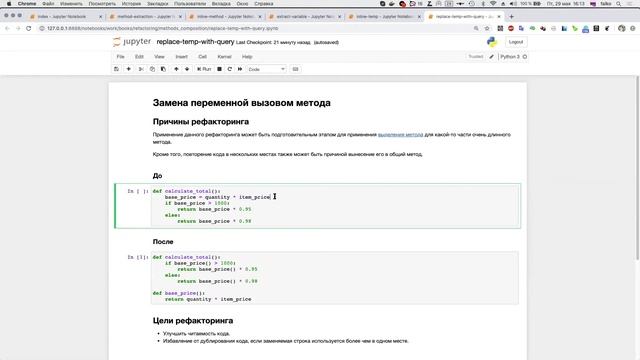
Task: Move selected cell up arrow
Action: [176, 69]
